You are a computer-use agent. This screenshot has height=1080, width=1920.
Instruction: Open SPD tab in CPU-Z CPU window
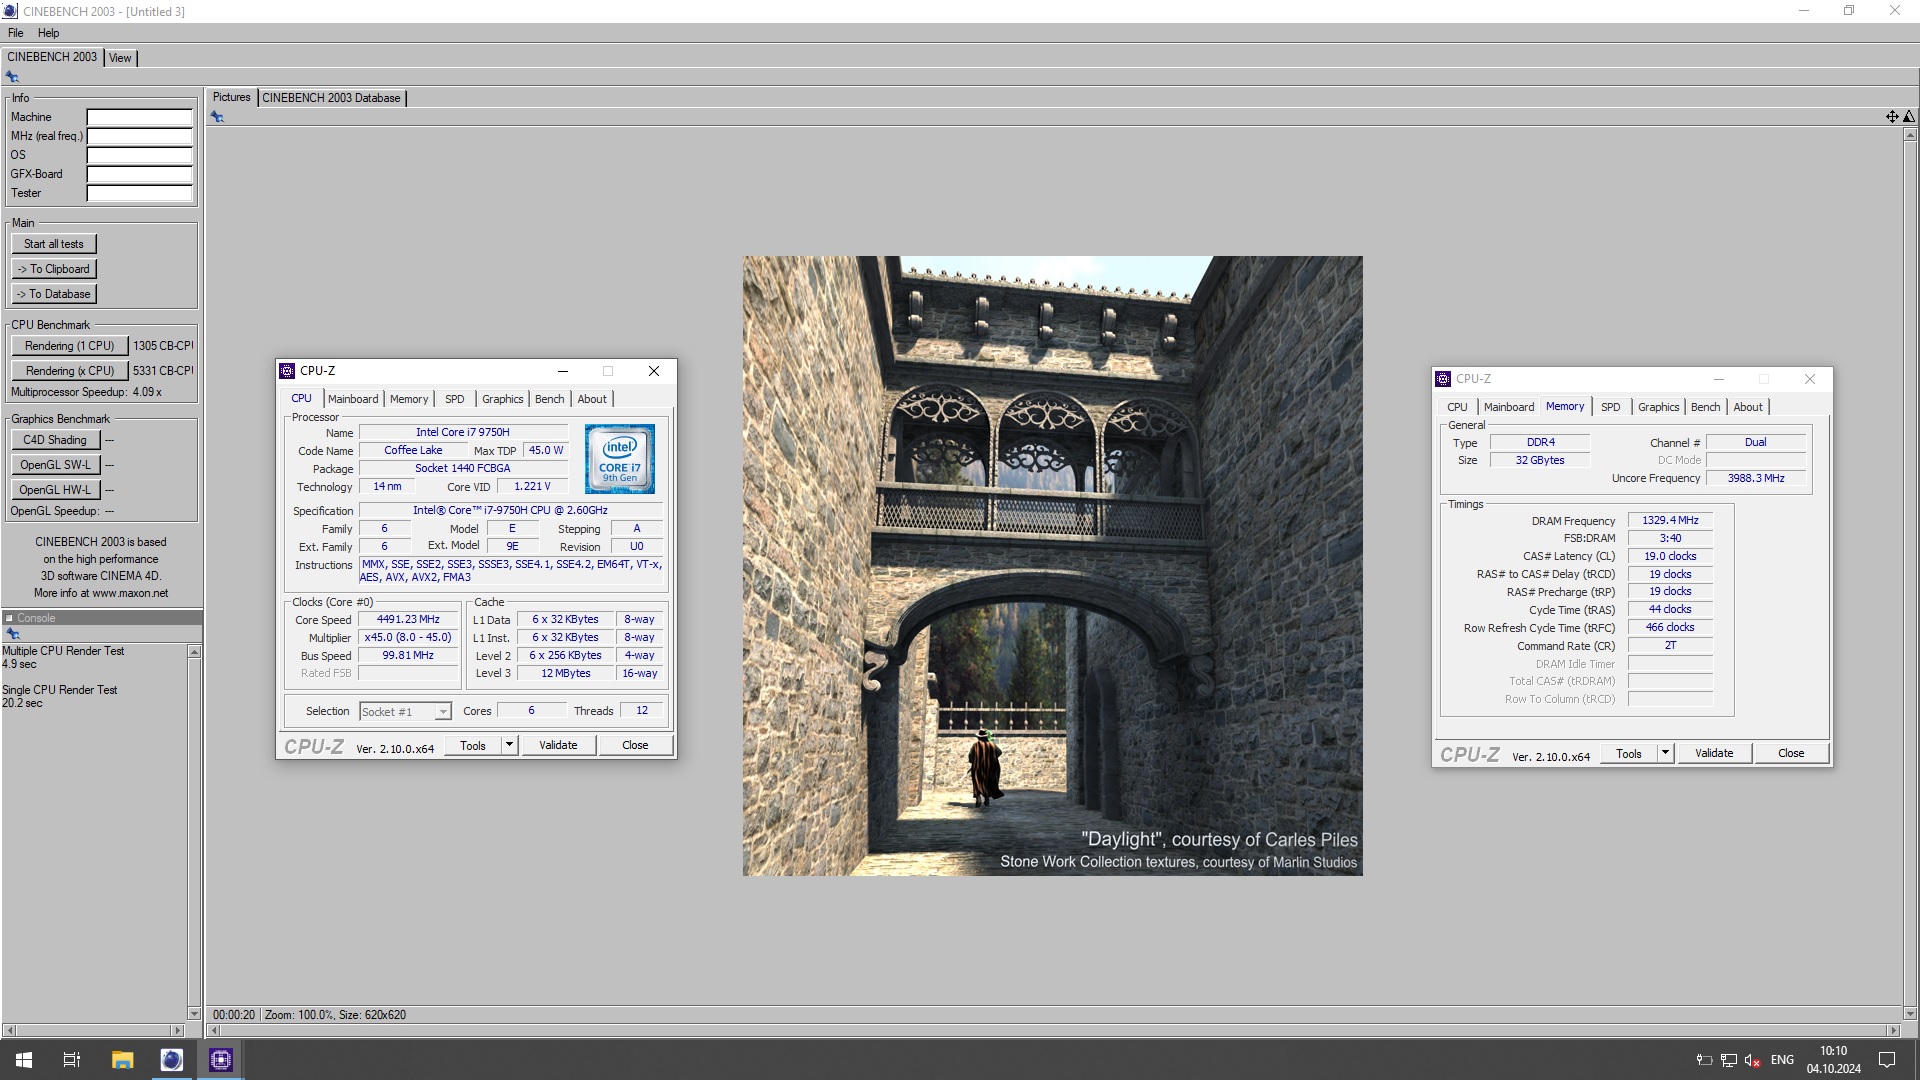(x=455, y=399)
